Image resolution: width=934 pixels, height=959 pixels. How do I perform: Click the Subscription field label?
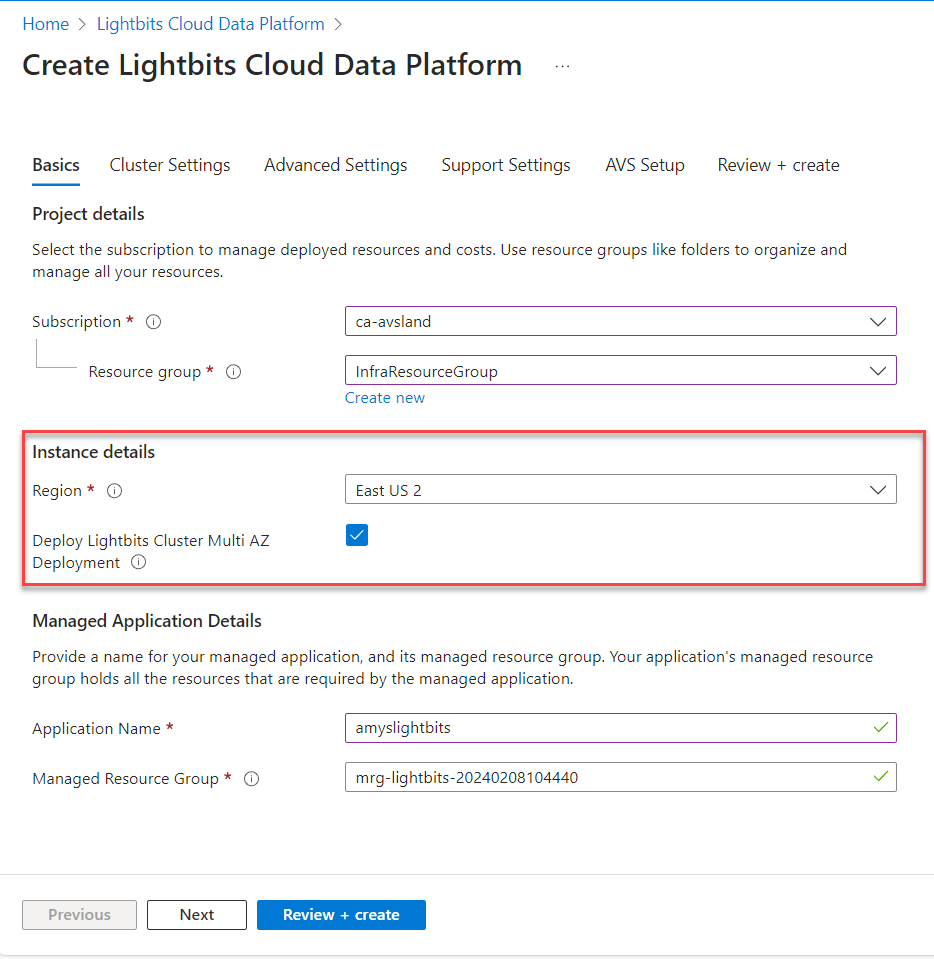coord(76,322)
